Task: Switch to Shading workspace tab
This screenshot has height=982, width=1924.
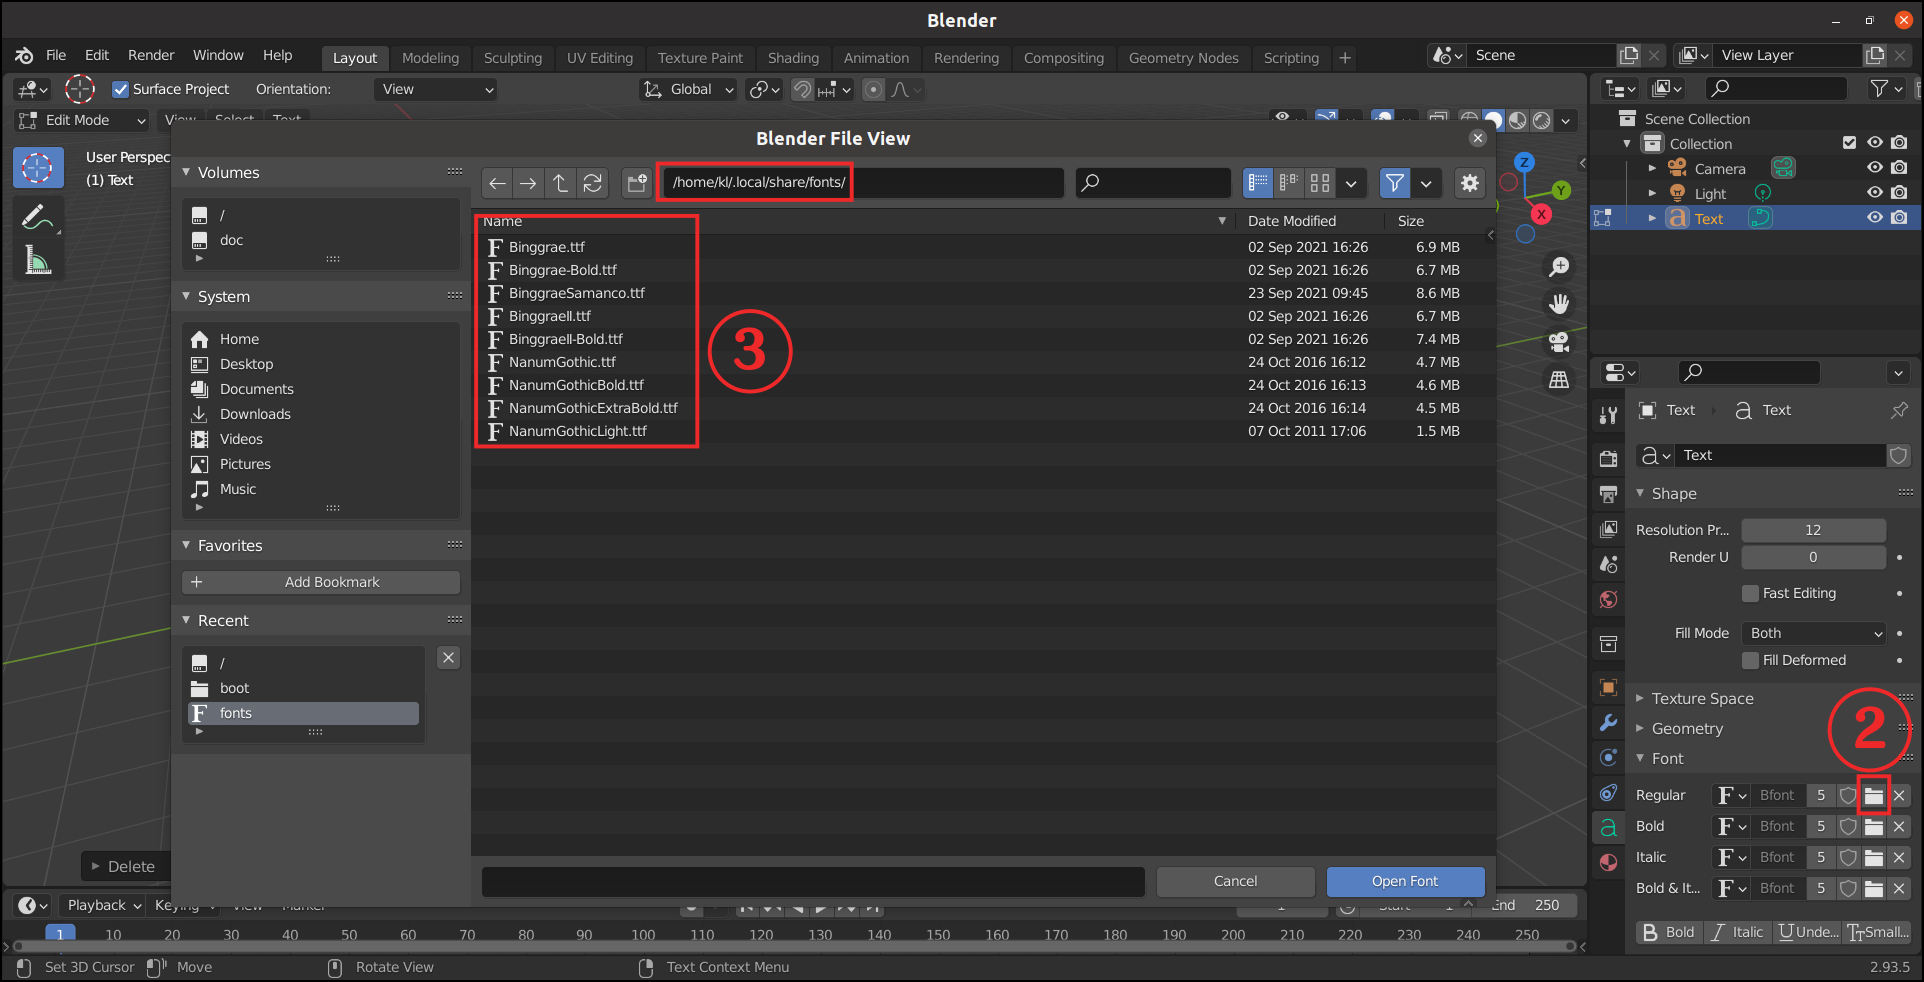Action: click(793, 58)
